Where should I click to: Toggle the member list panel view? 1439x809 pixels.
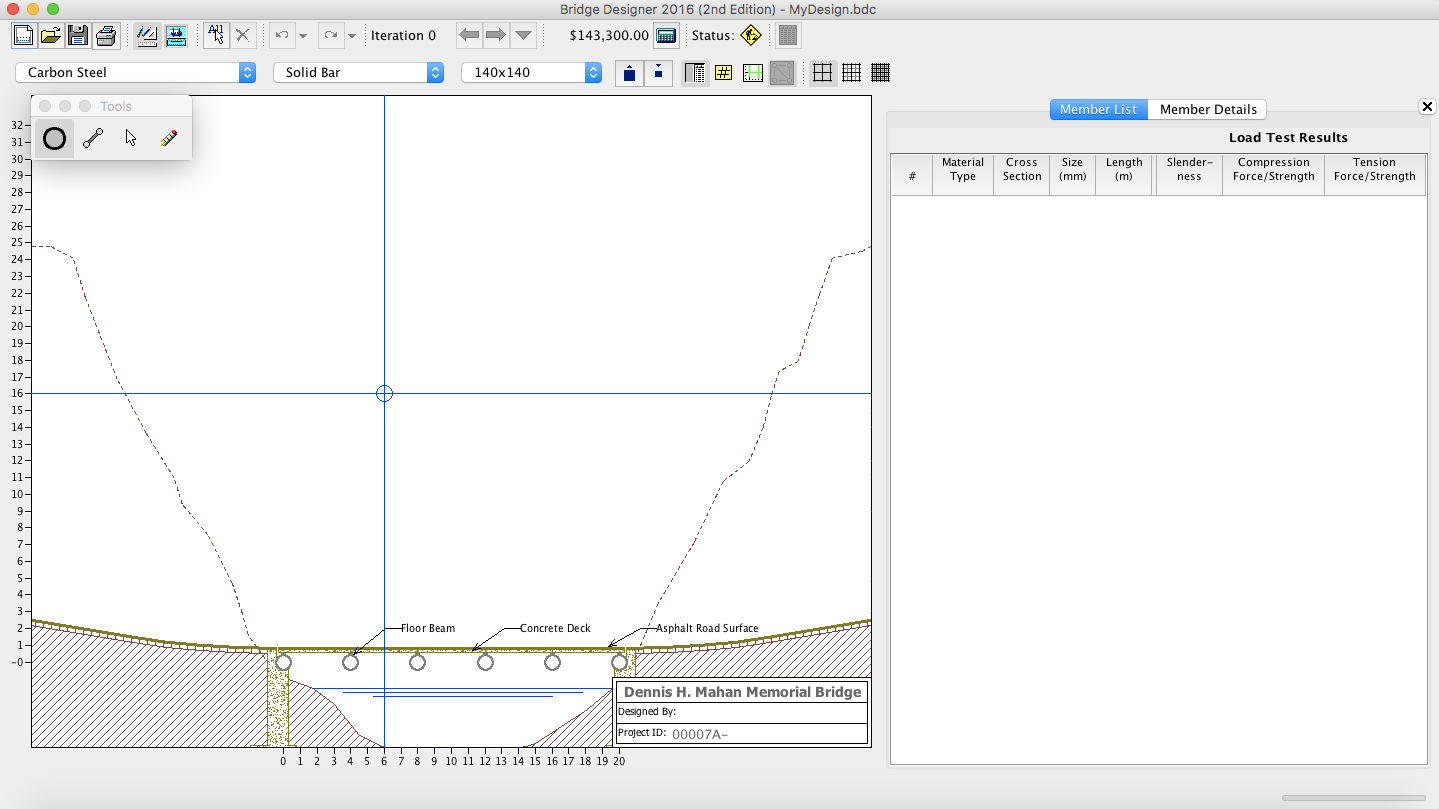coord(696,73)
